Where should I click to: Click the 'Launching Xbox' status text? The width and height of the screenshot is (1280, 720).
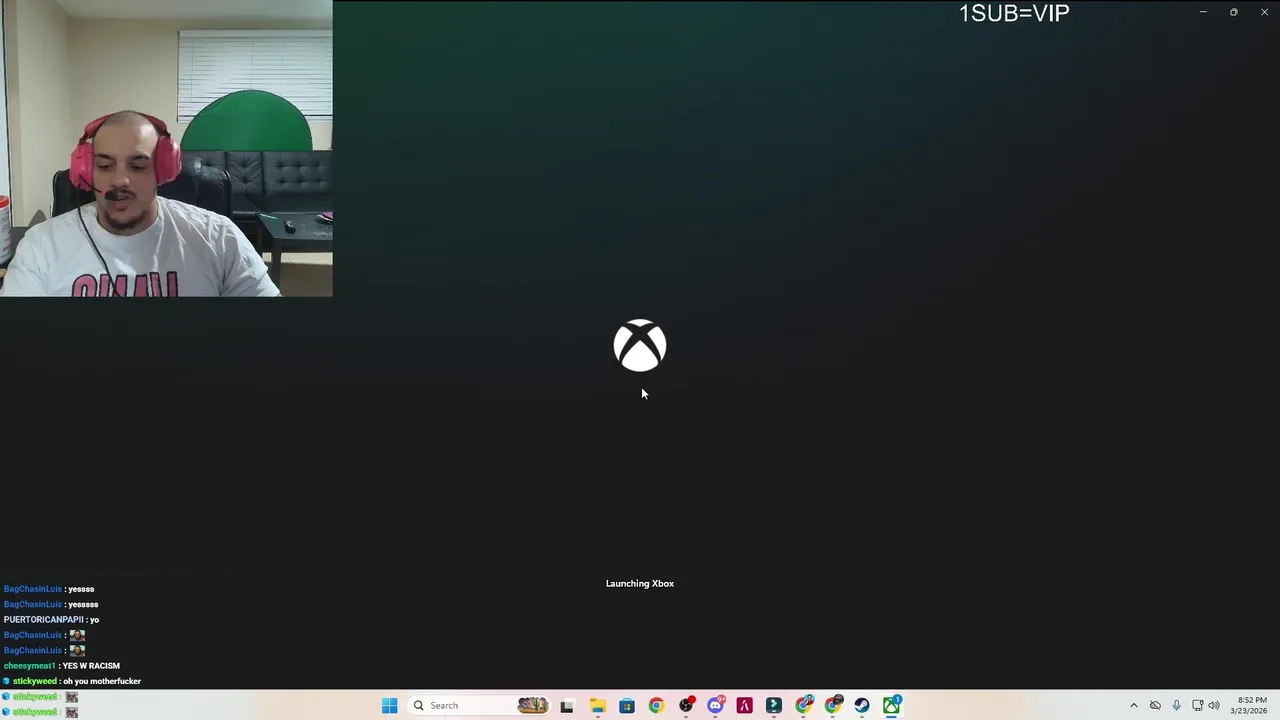[x=640, y=583]
